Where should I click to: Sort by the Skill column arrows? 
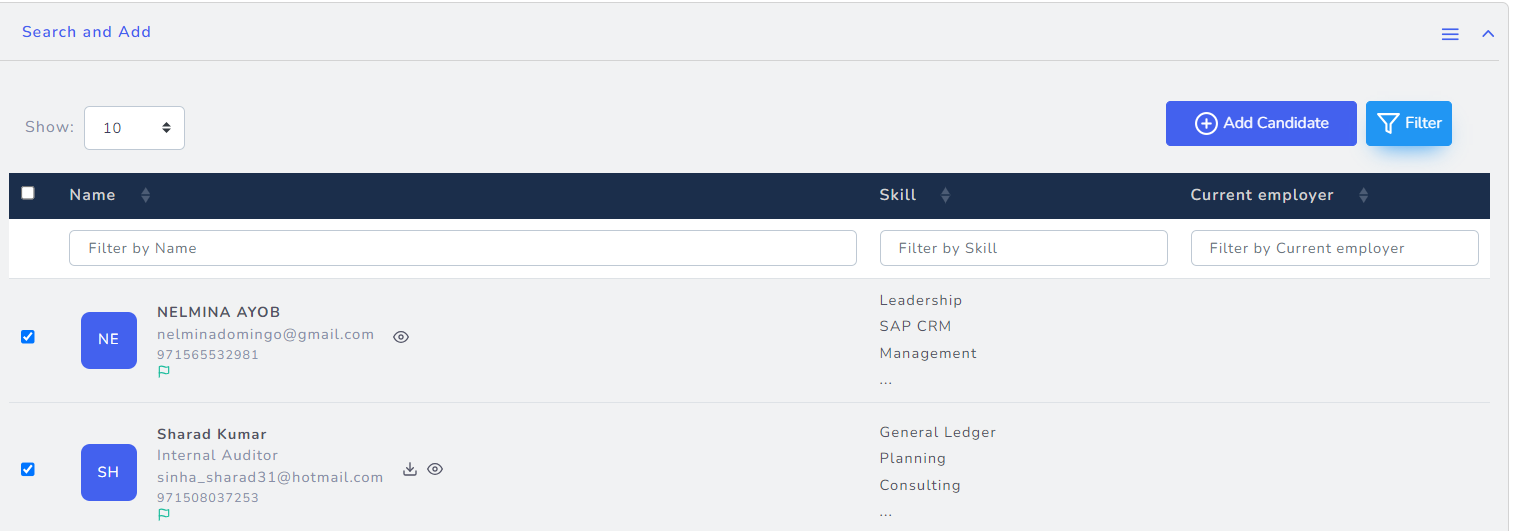click(945, 196)
